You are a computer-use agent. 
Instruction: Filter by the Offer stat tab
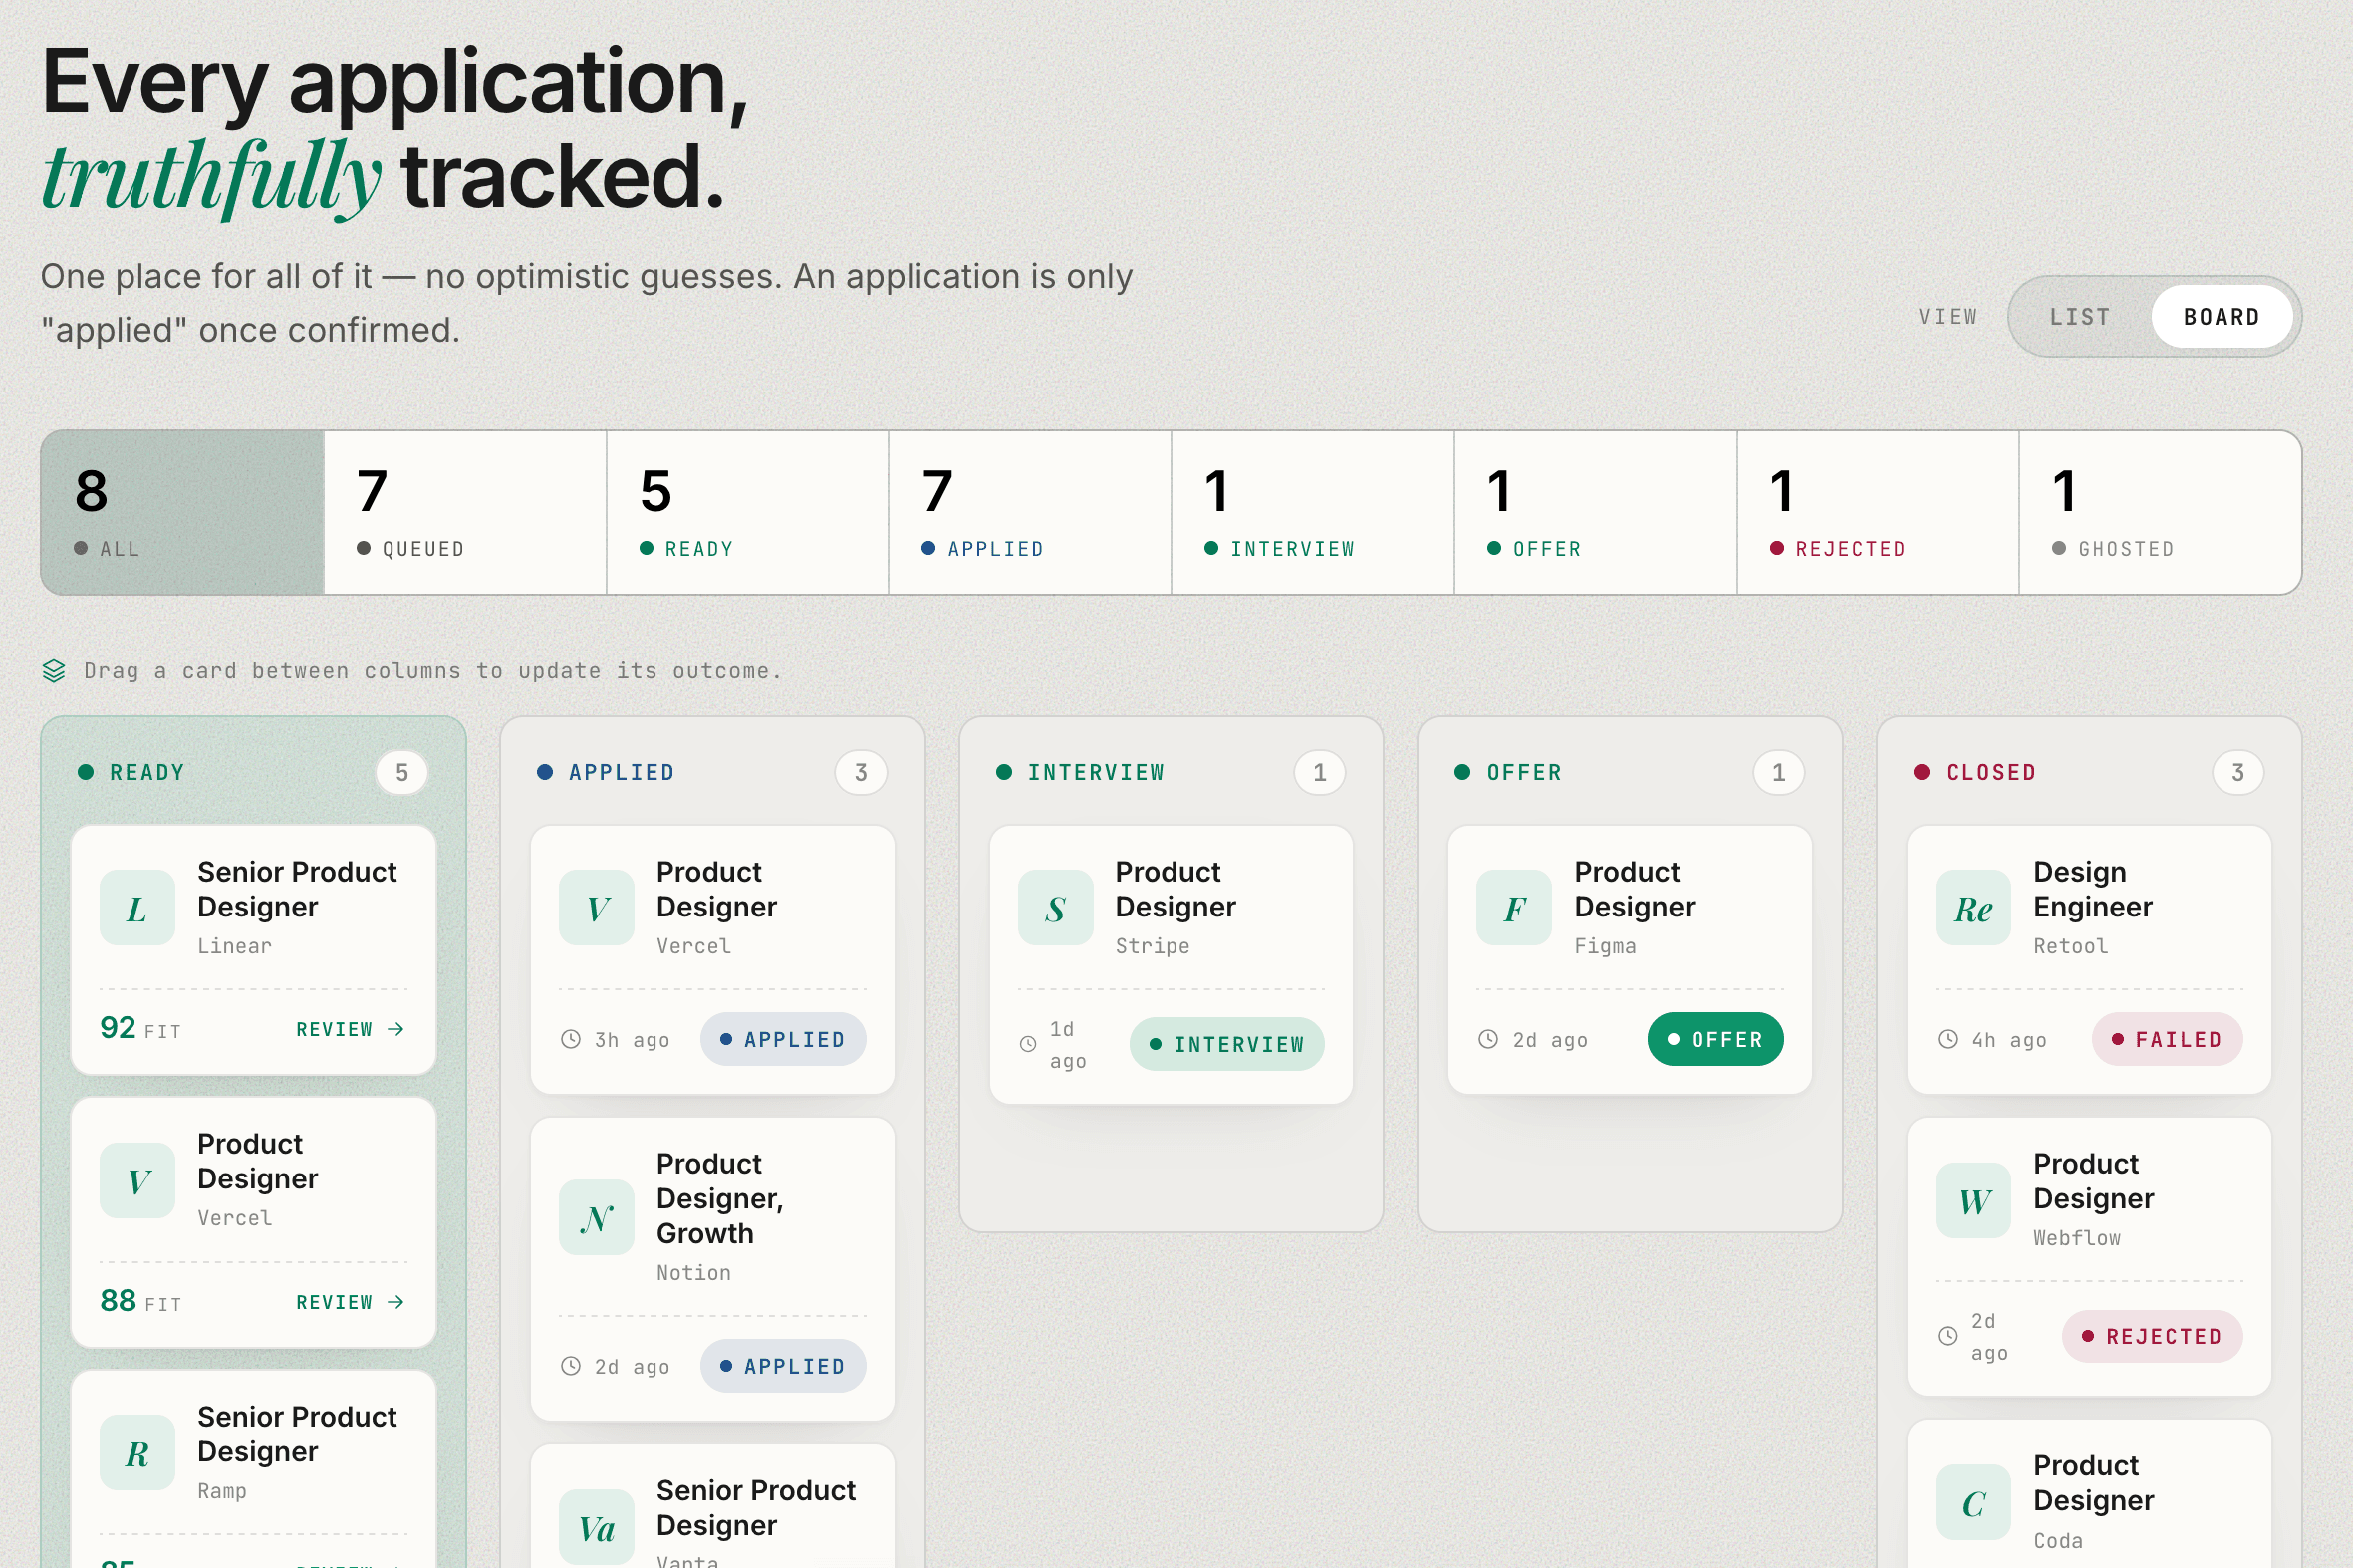(1596, 513)
